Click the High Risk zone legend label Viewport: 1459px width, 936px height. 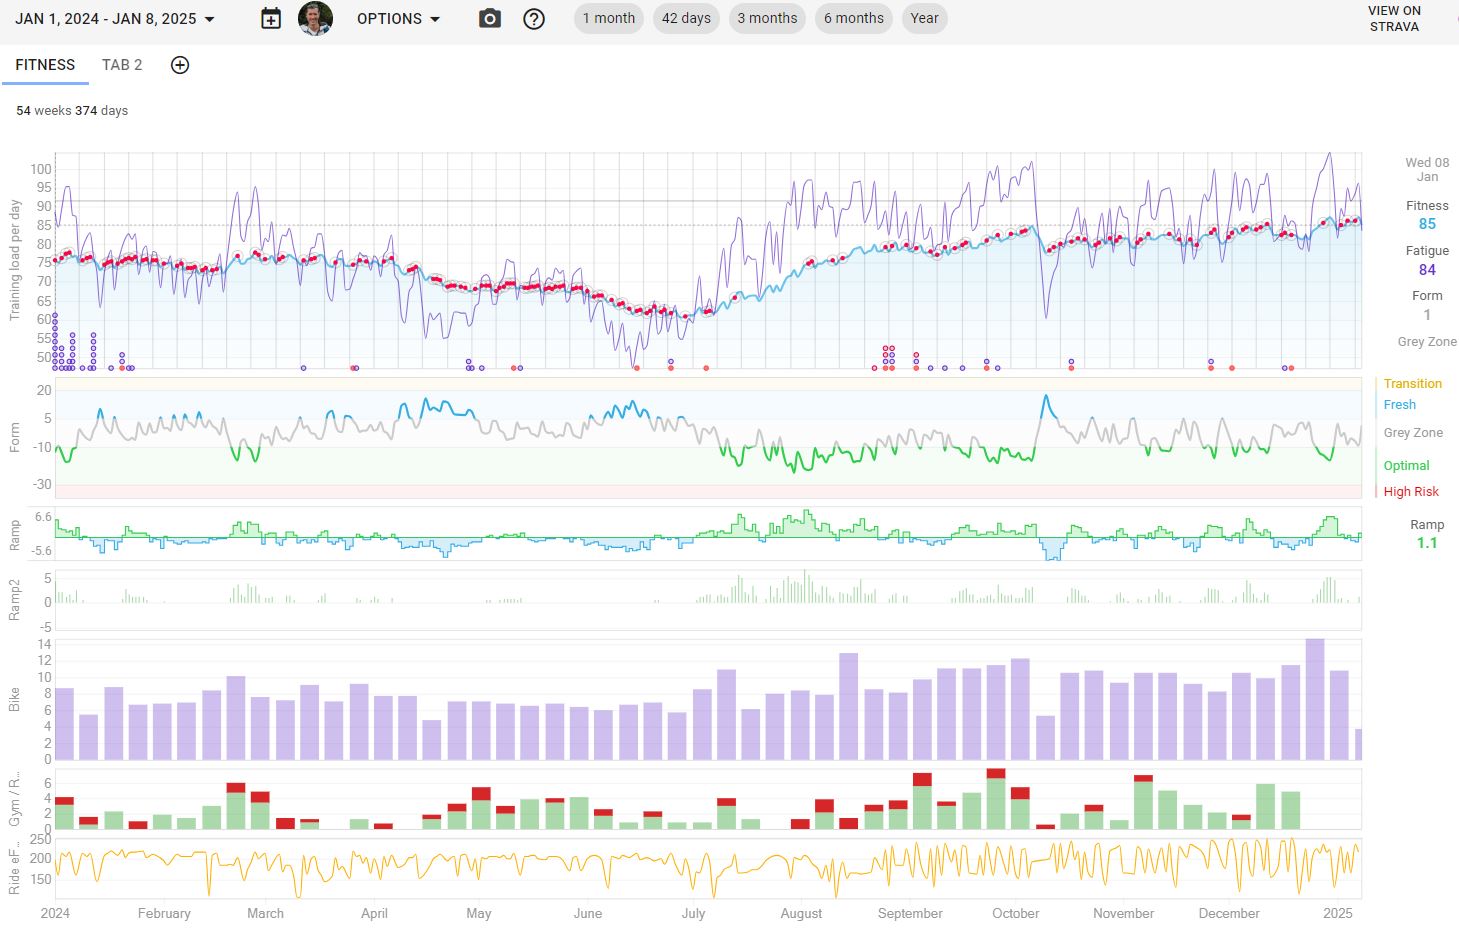(1411, 492)
